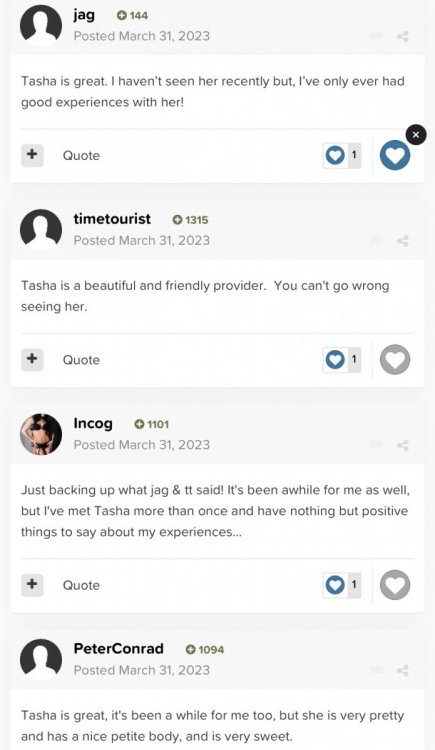Open PeterConrad's reputation score 1094

pyautogui.click(x=205, y=650)
